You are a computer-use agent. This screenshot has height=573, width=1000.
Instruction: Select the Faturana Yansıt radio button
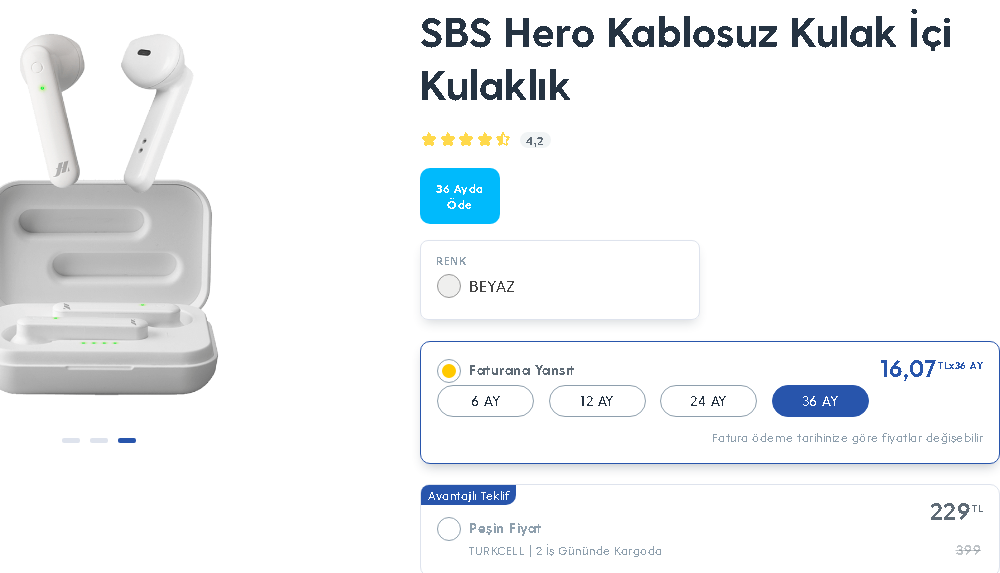(449, 371)
